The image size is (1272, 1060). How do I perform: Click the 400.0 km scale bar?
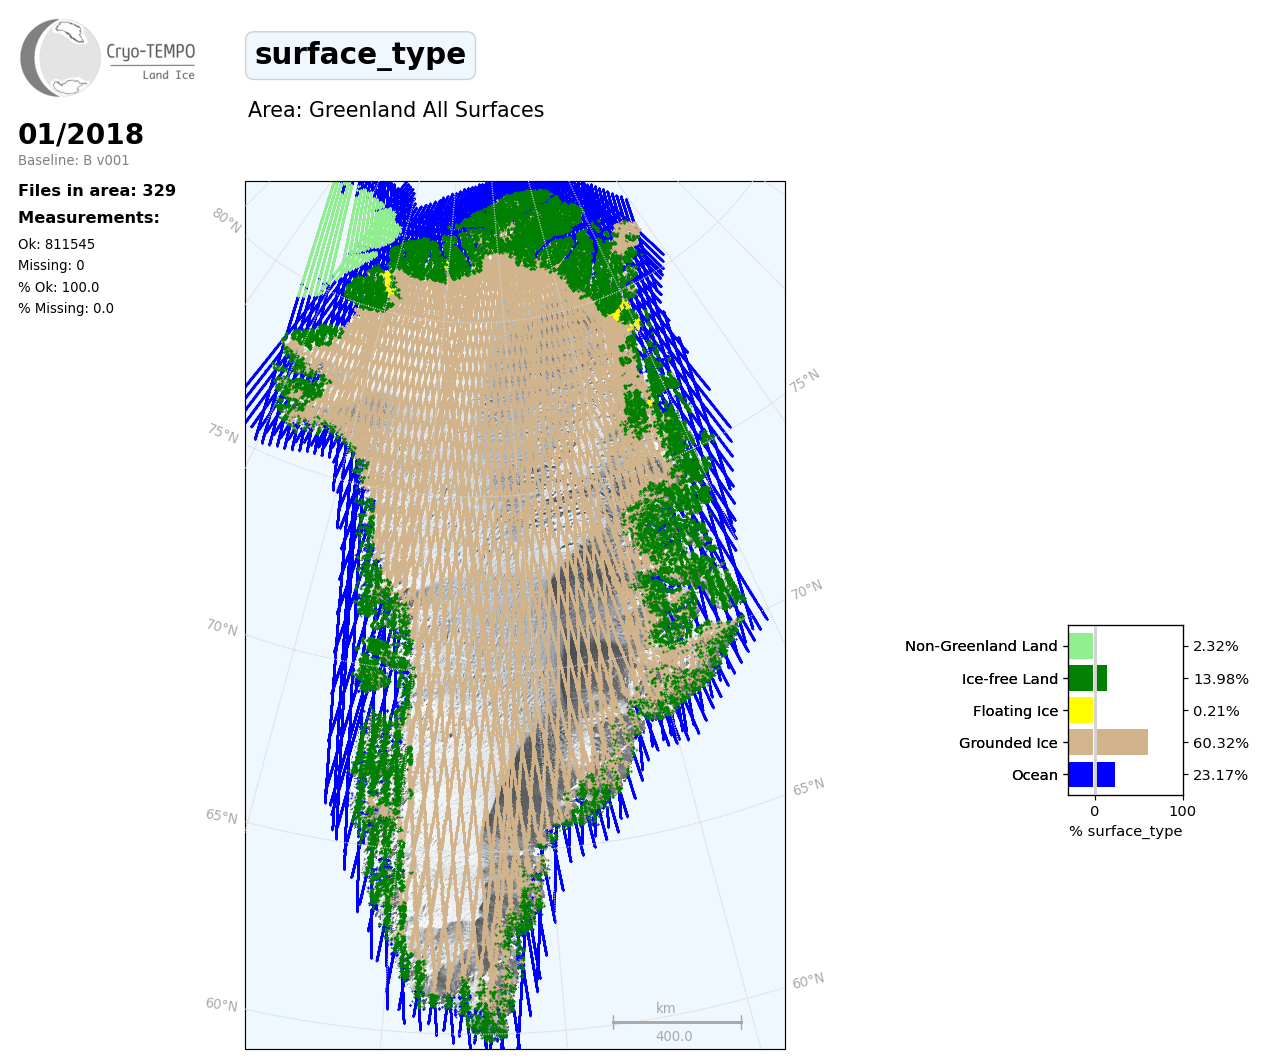click(676, 1023)
